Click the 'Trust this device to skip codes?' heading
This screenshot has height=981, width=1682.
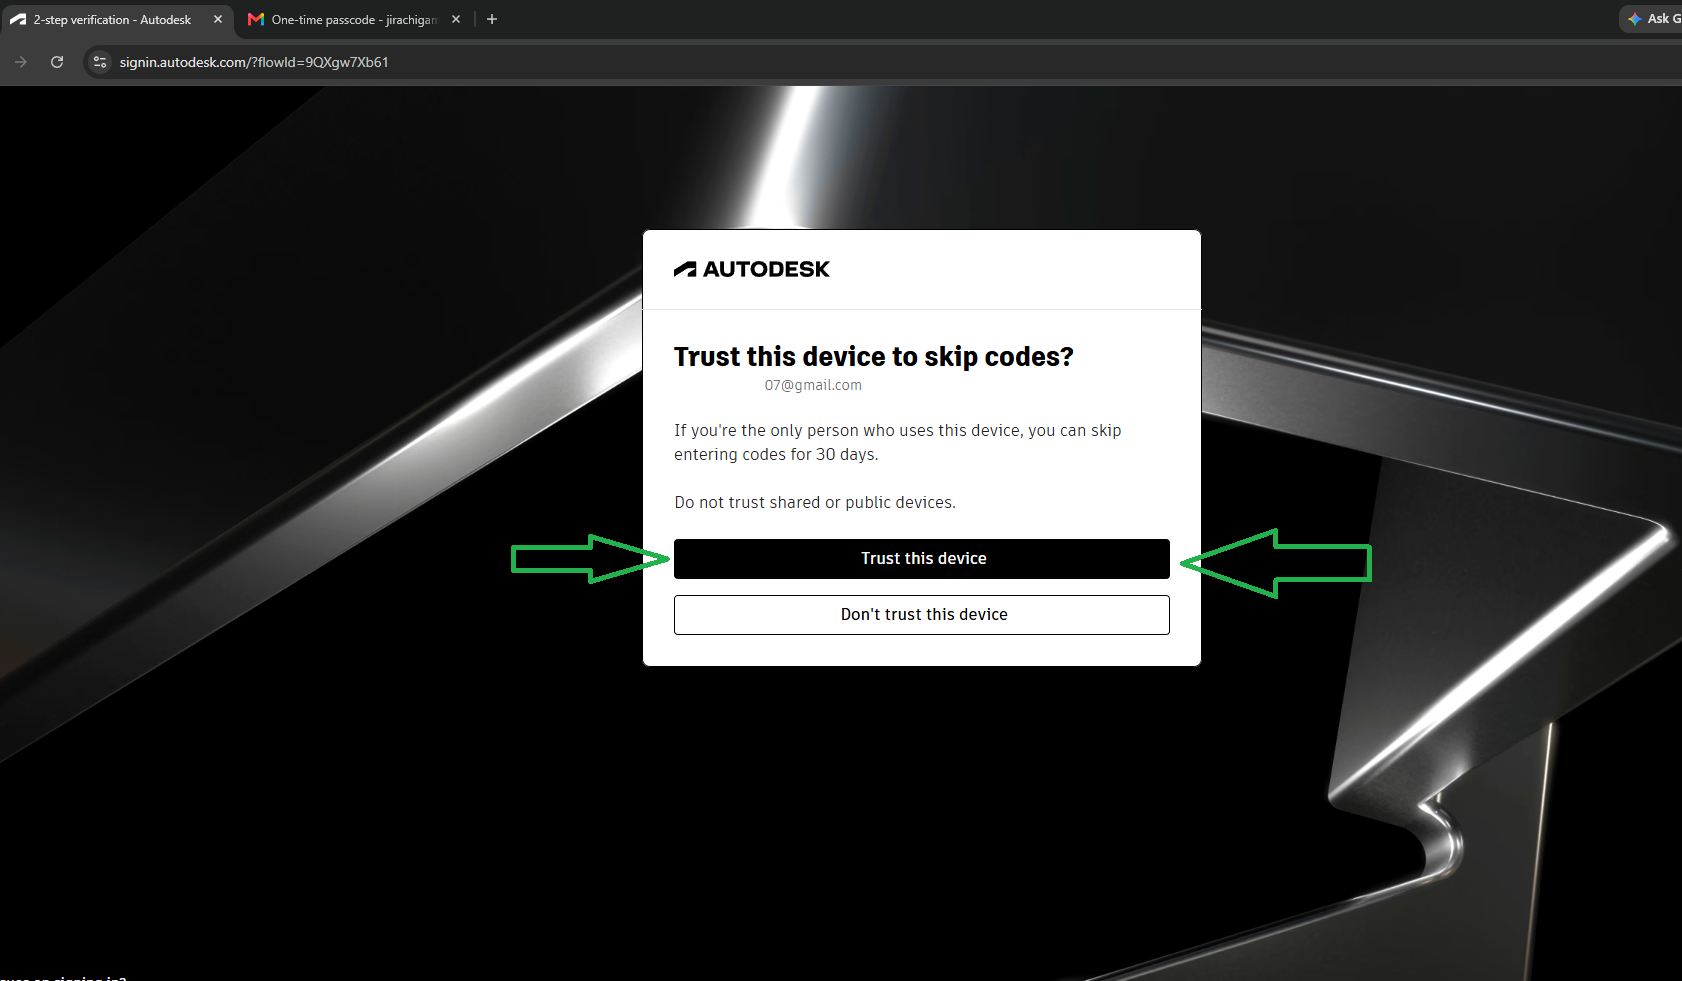[x=874, y=357]
